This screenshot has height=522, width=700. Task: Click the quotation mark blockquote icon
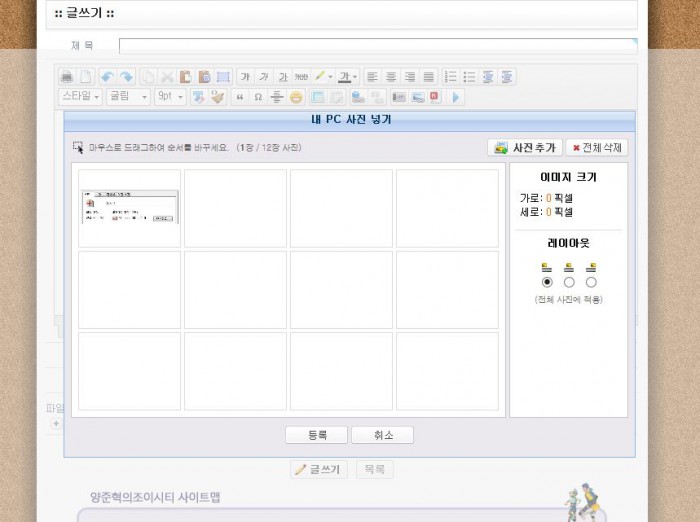[x=239, y=97]
